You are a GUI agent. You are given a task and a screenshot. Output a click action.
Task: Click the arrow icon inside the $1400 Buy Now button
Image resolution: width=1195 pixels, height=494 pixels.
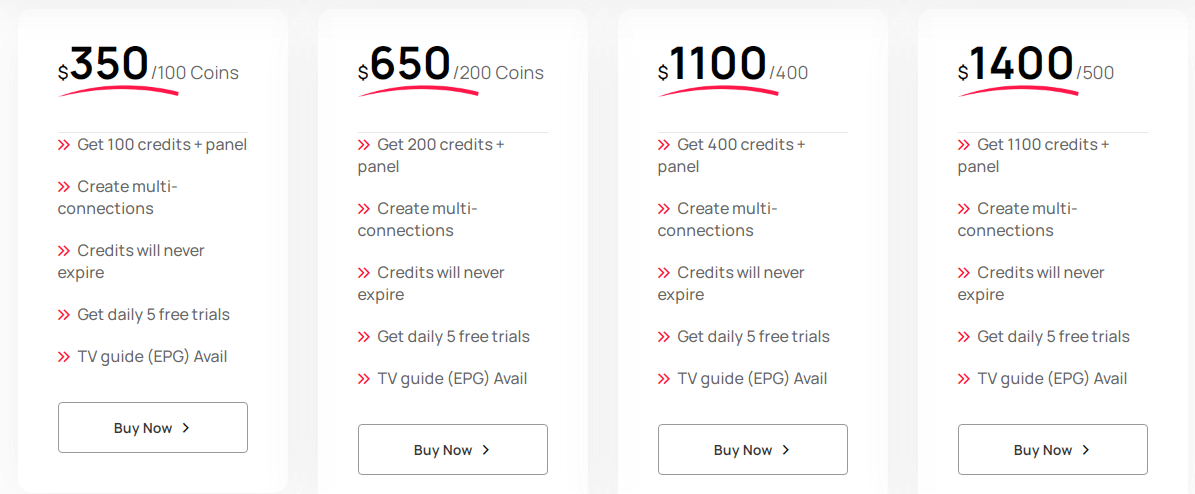pyautogui.click(x=1086, y=450)
